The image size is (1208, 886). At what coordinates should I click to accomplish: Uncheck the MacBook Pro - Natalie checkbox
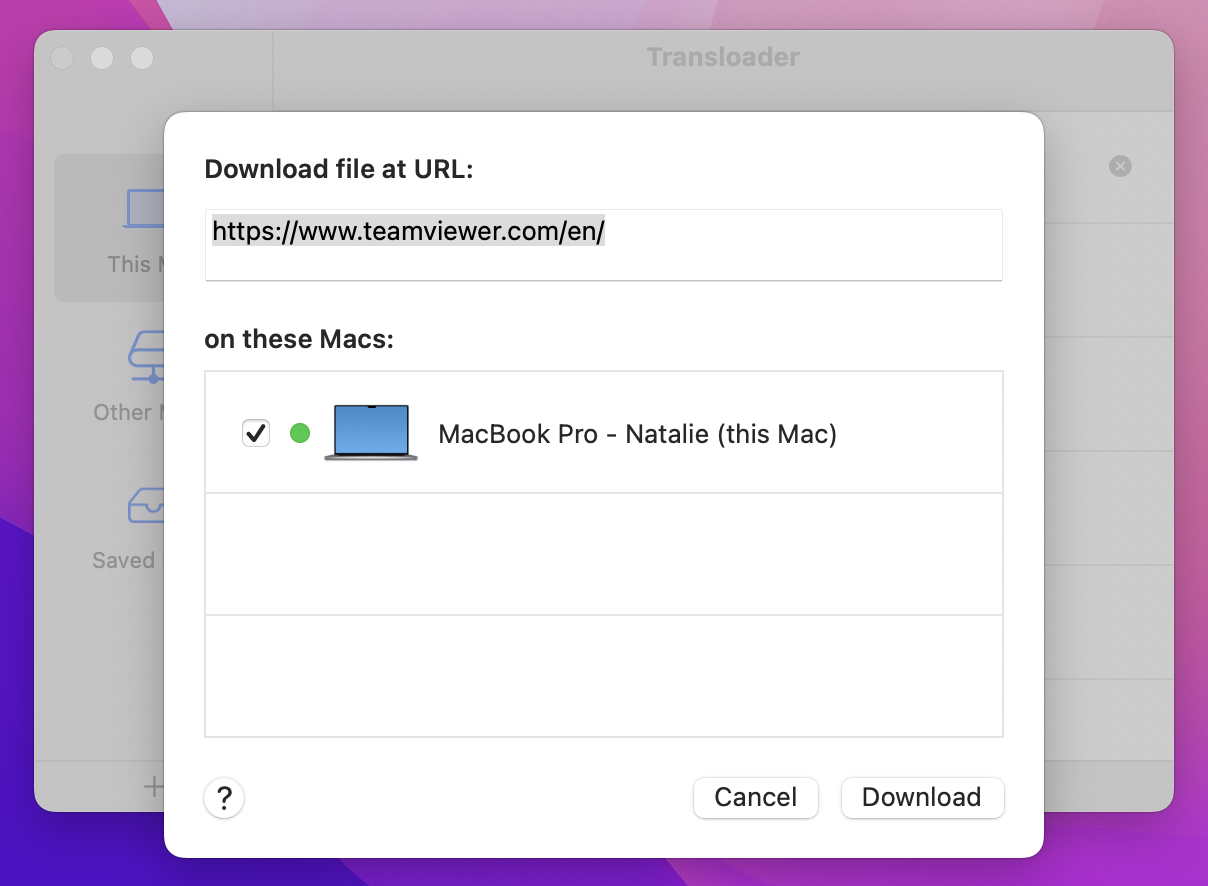(x=256, y=433)
